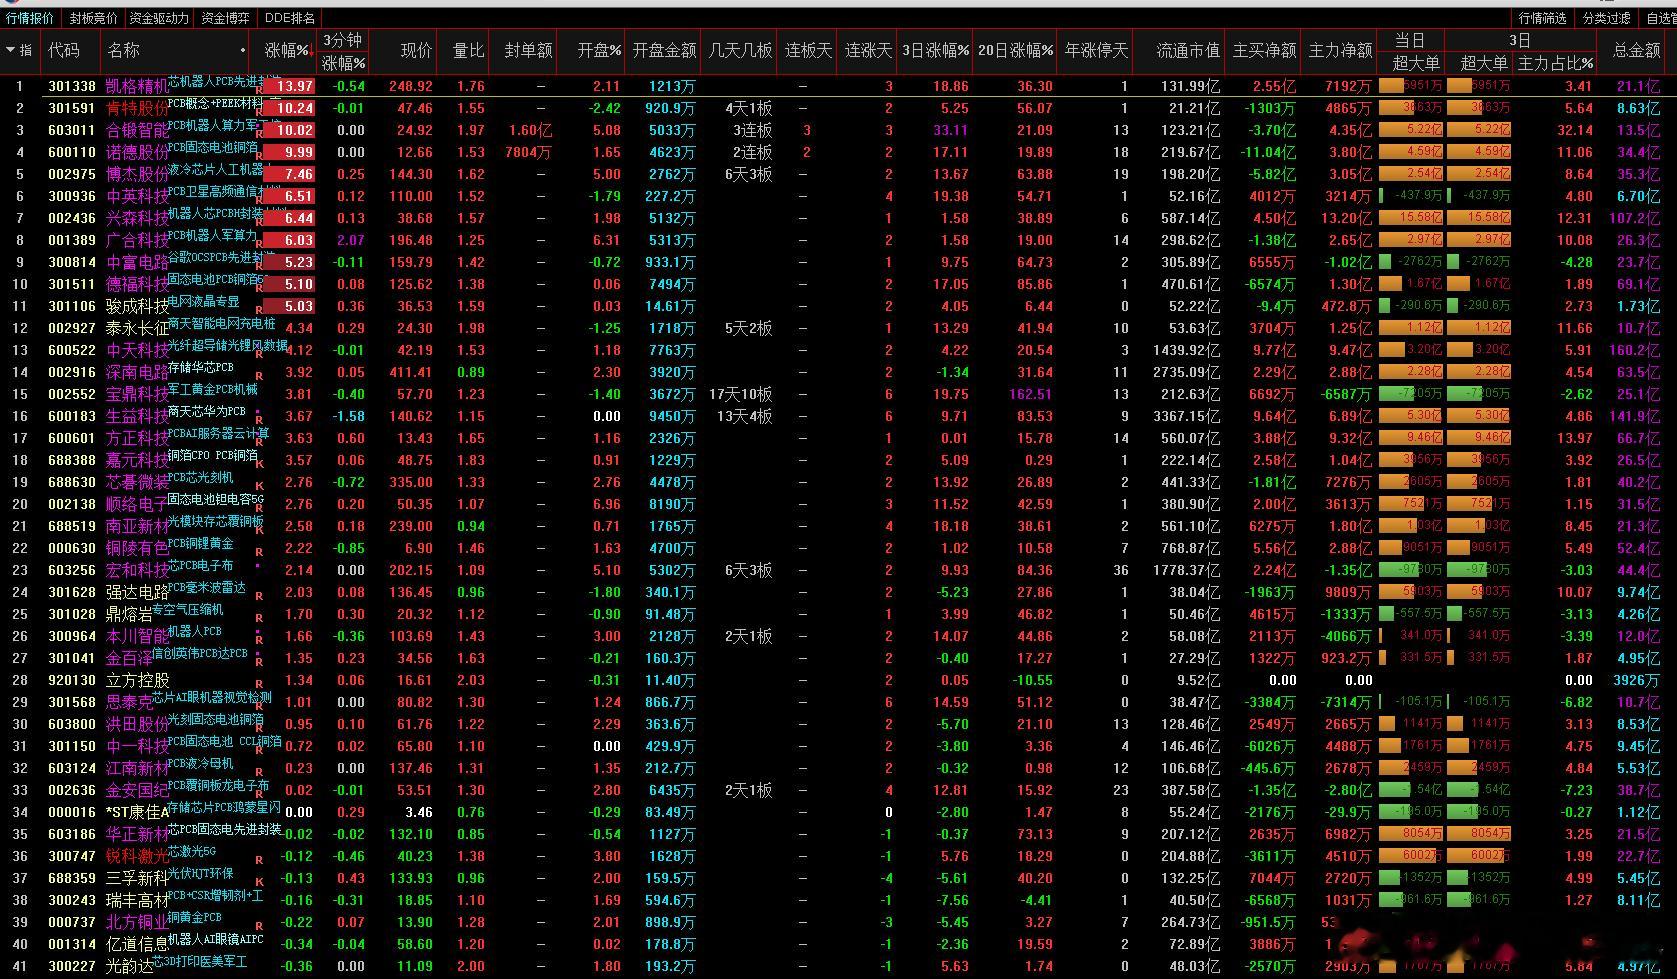Click 当日超大单 bar in 方正科技 row
The height and width of the screenshot is (979, 1677).
tap(1410, 438)
